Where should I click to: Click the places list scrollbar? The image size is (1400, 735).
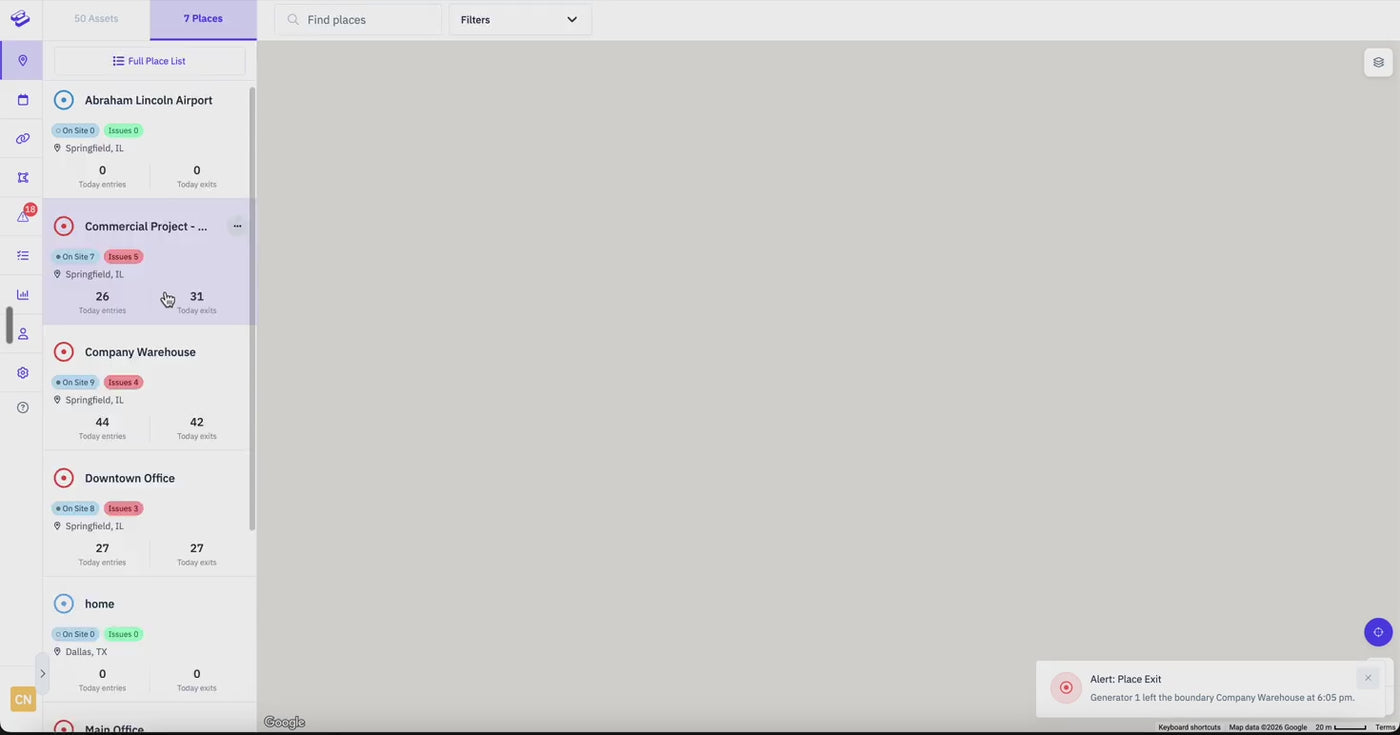[x=252, y=308]
